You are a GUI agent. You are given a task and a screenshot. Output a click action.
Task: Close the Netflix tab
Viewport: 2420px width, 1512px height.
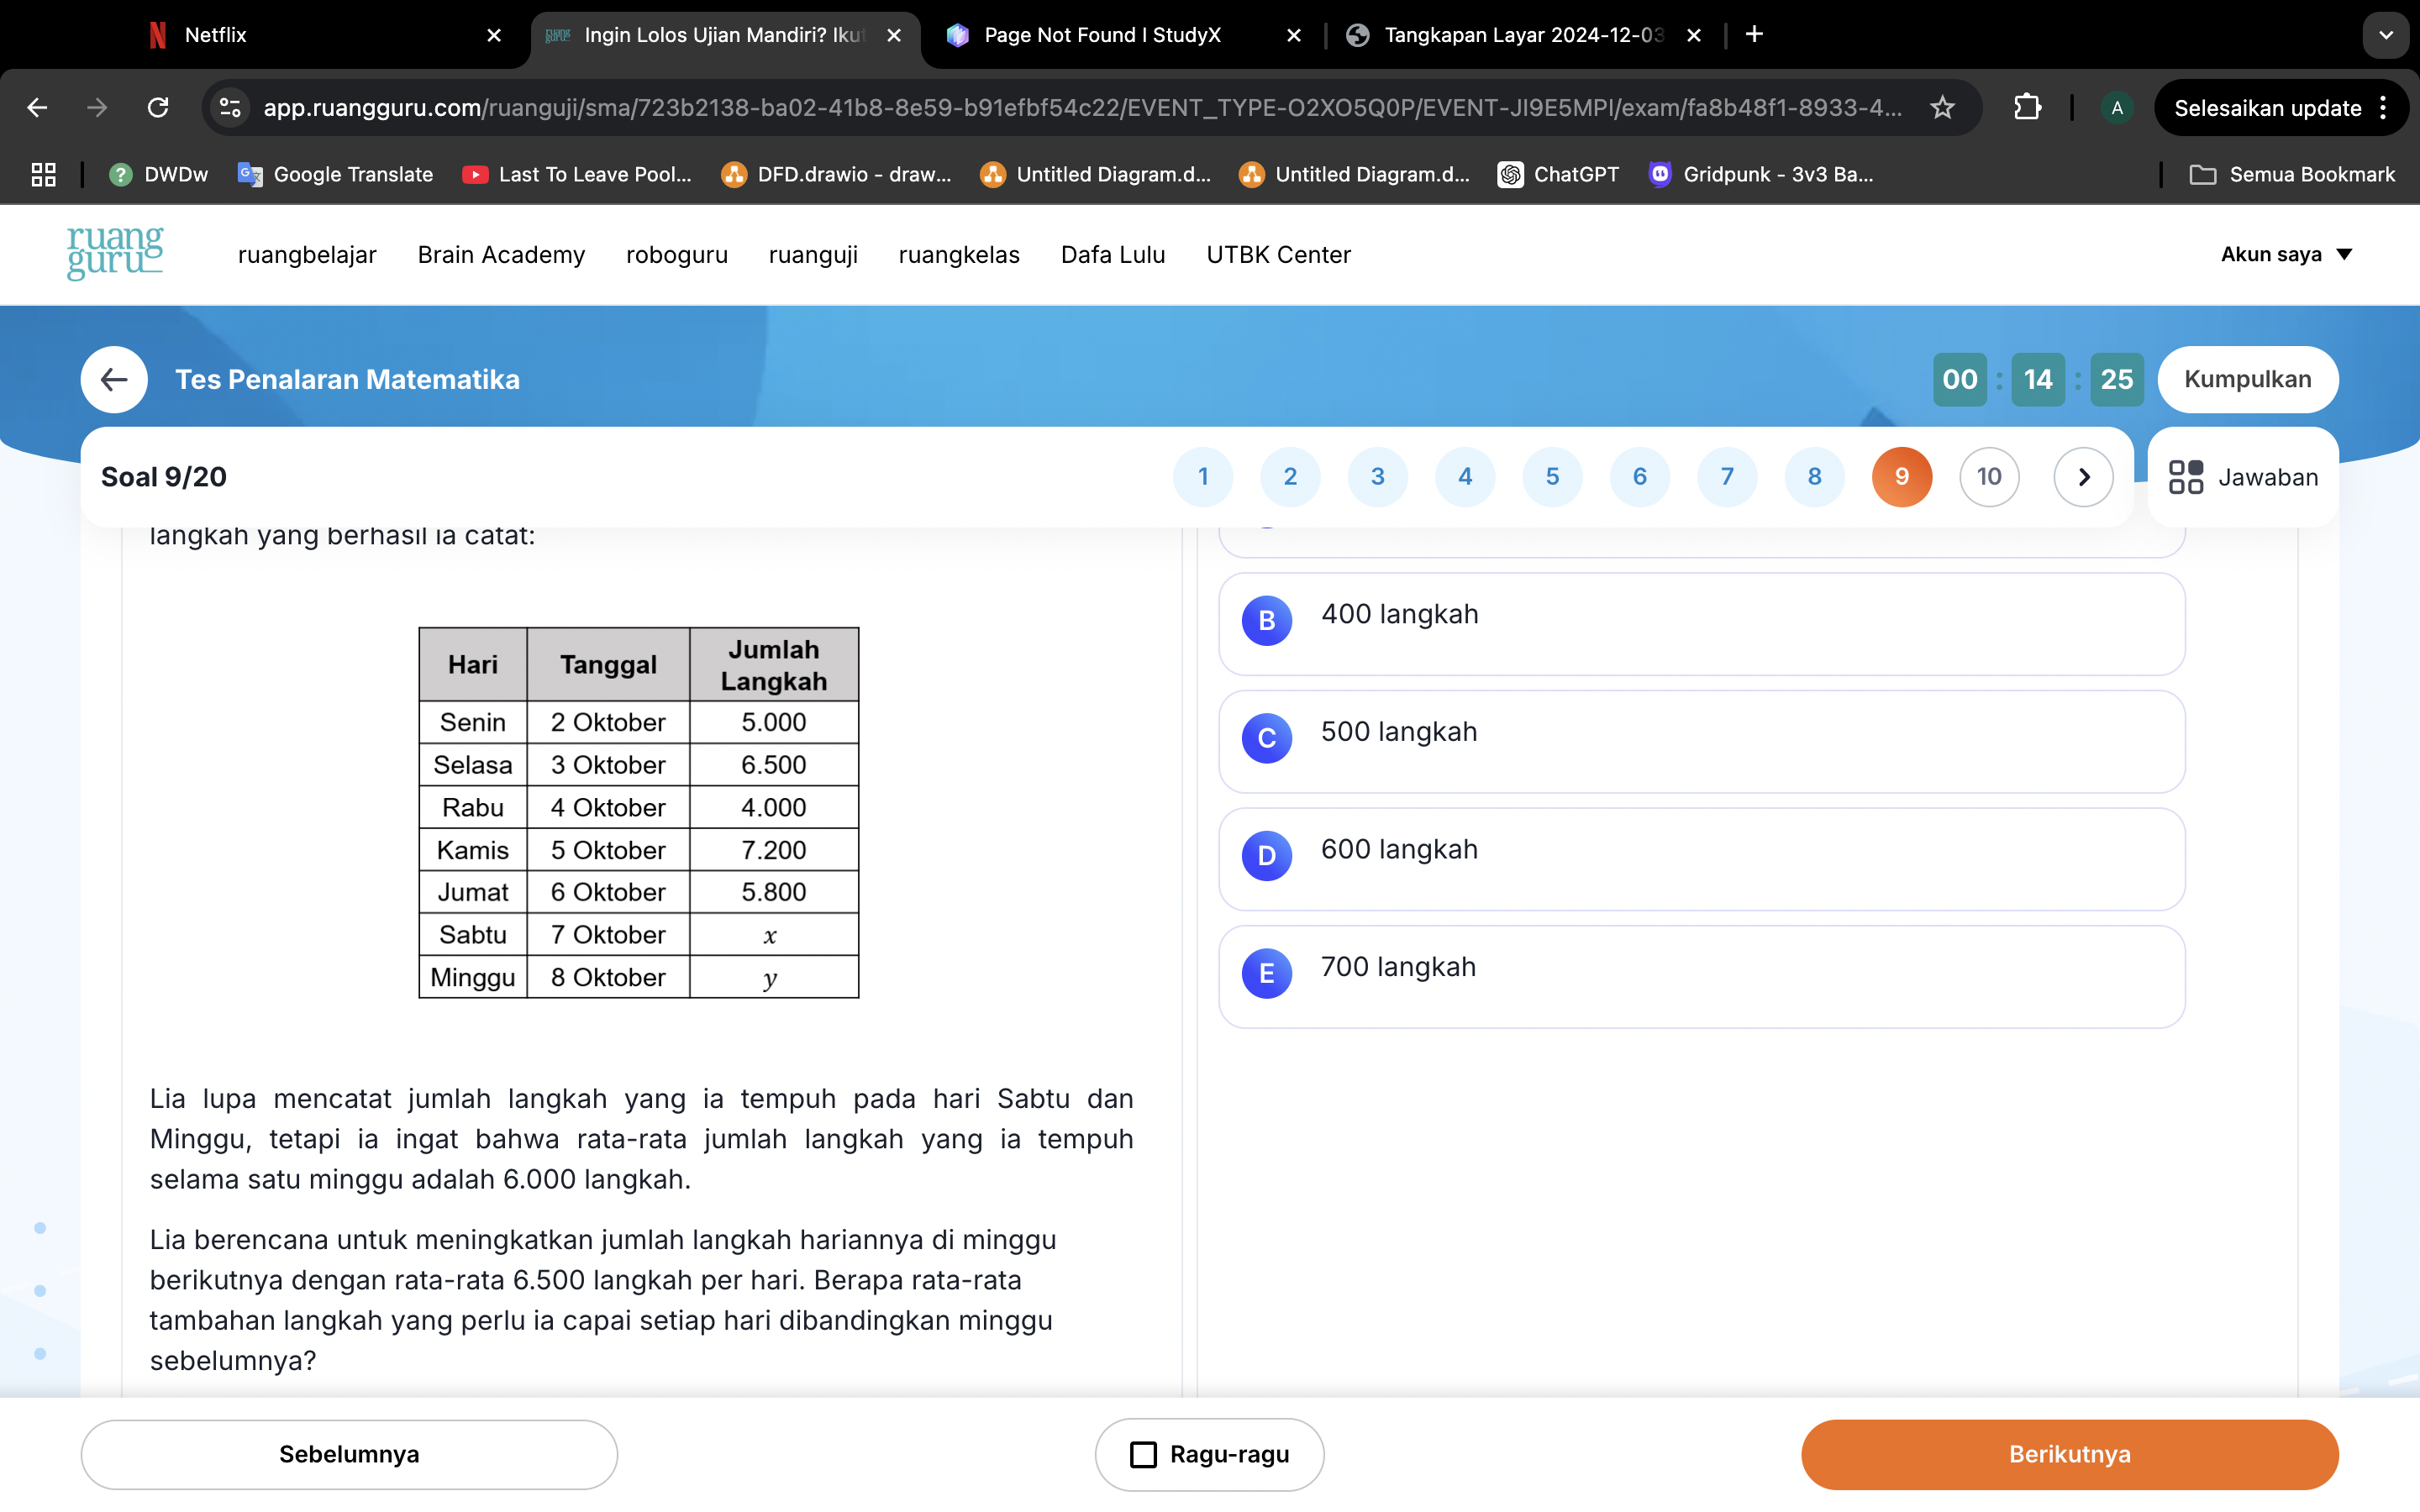494,35
